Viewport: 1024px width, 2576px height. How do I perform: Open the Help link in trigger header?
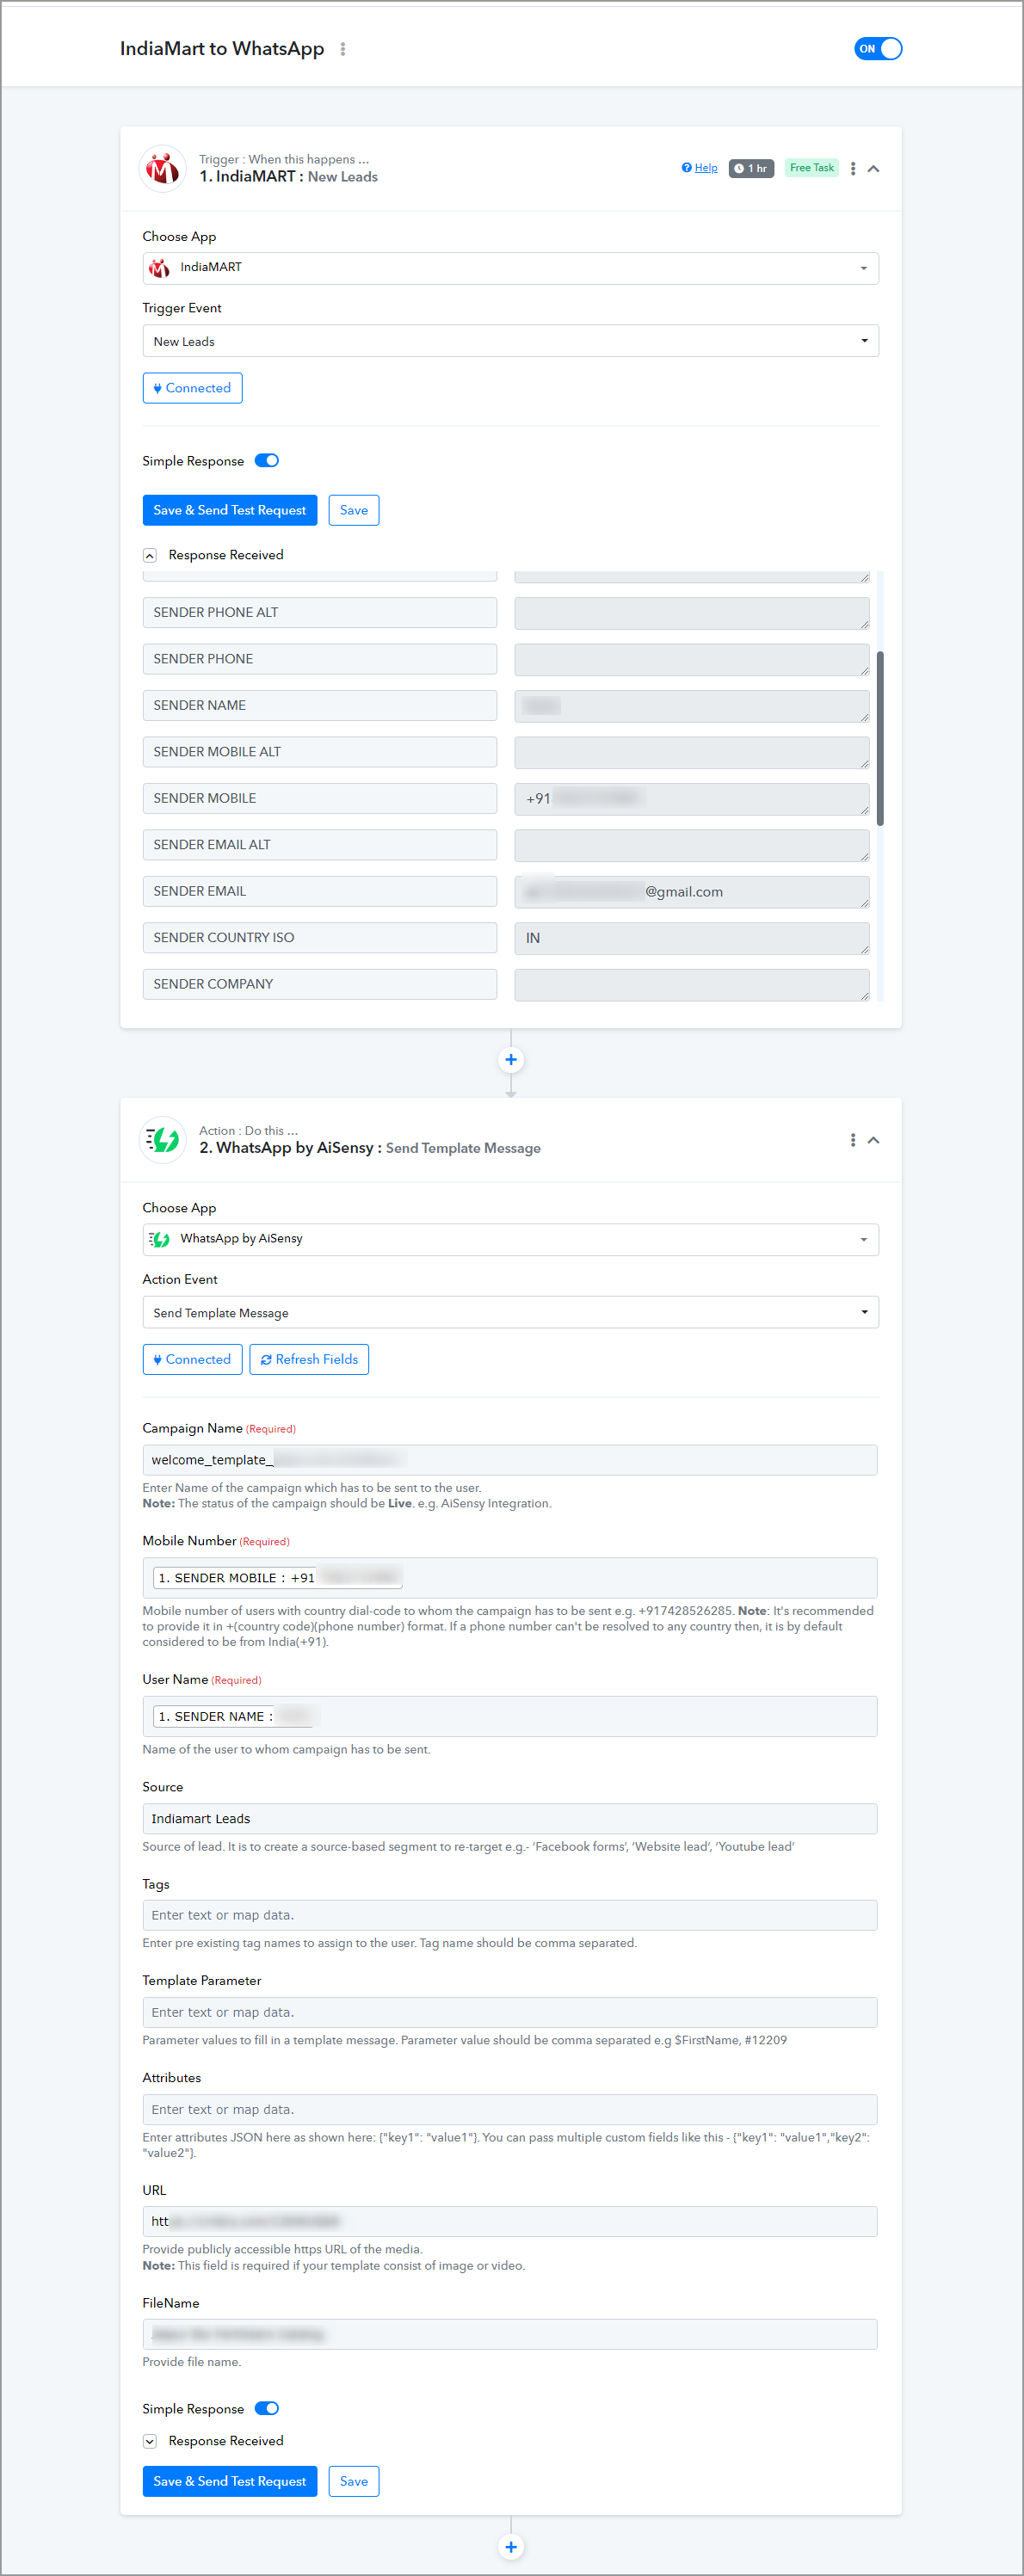[x=699, y=168]
